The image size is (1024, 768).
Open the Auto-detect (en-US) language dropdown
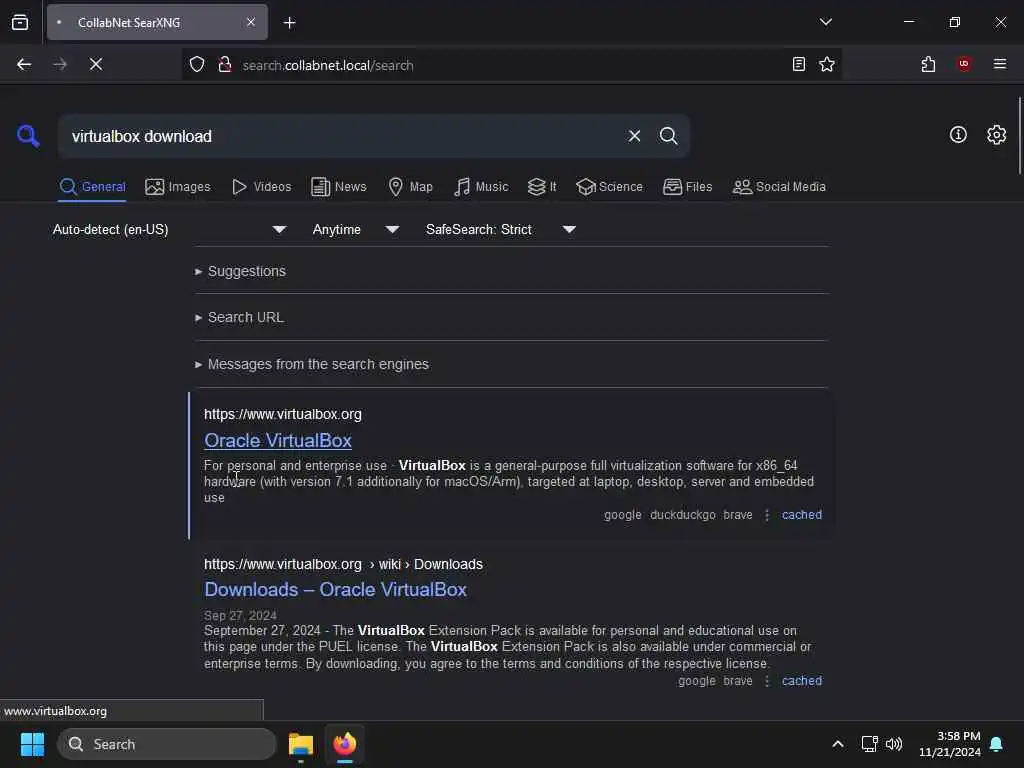(x=170, y=229)
